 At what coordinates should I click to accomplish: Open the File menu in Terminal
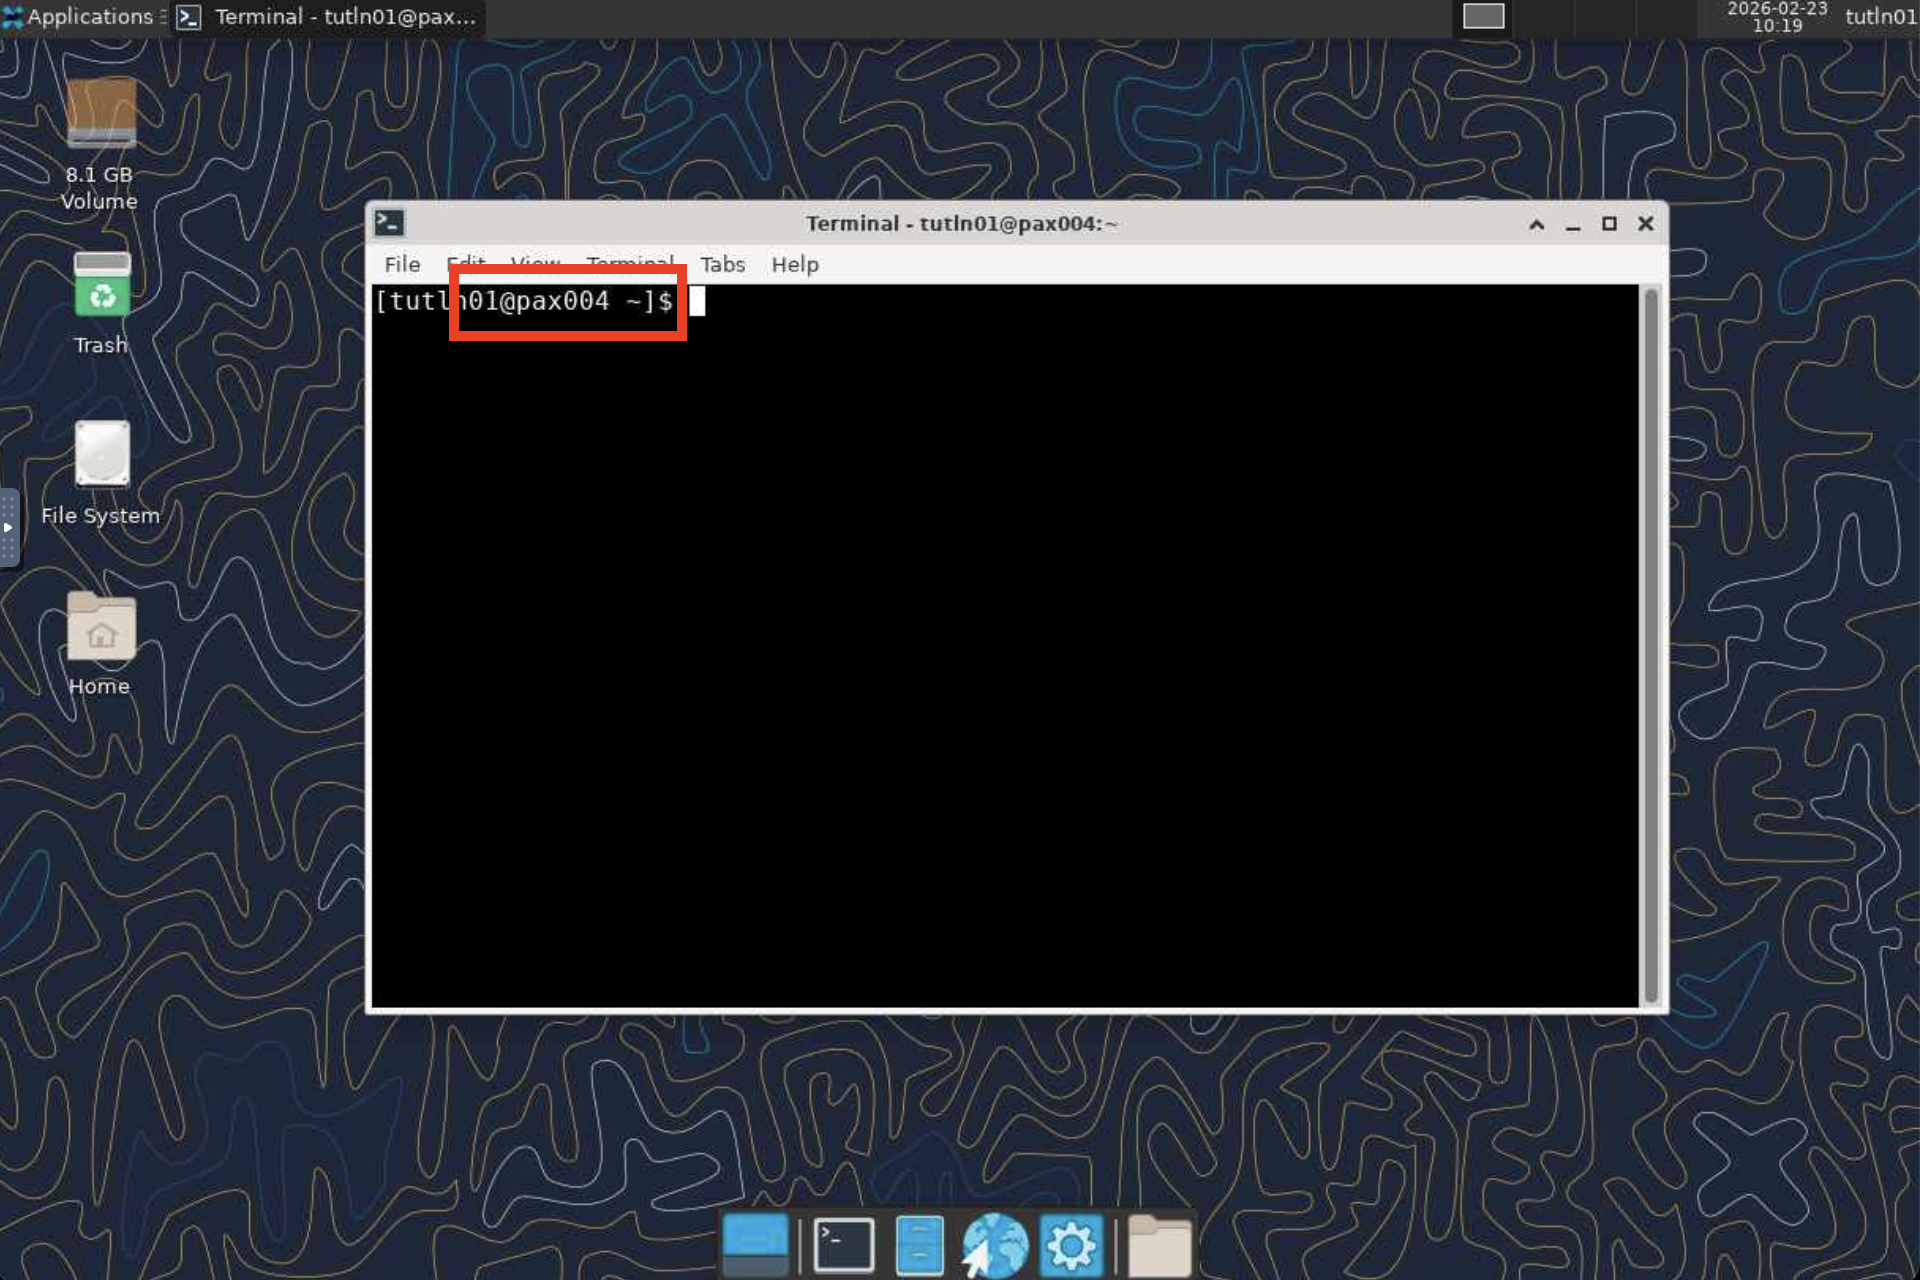(x=402, y=264)
